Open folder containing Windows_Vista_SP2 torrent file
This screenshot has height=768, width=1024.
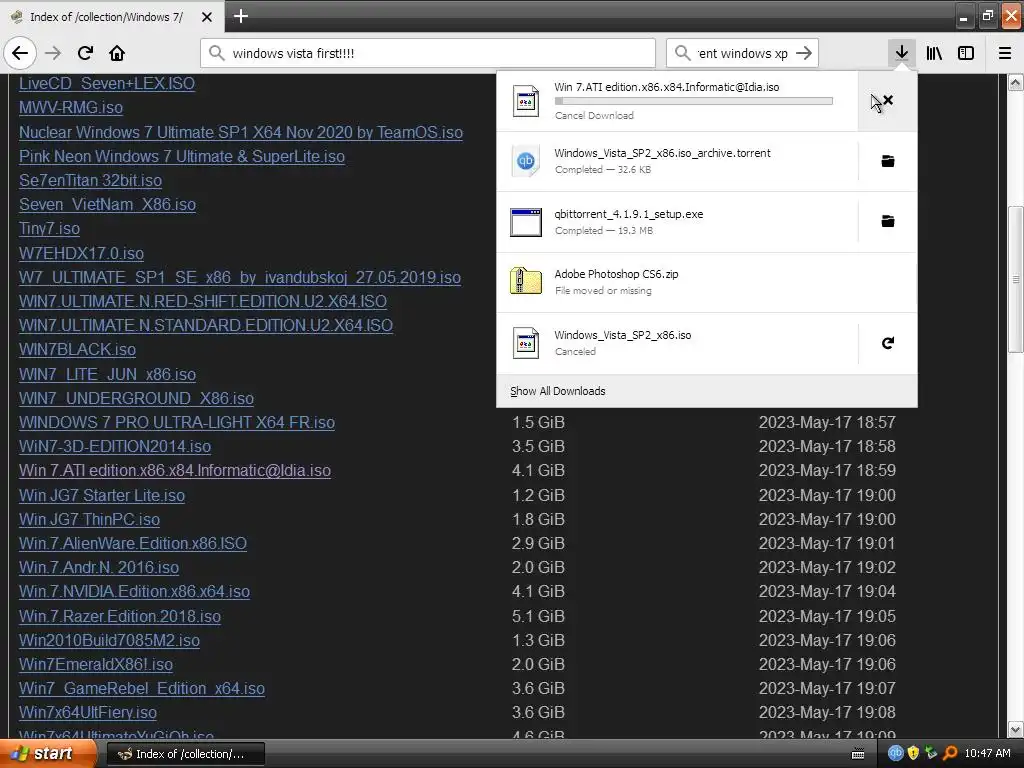click(x=888, y=161)
